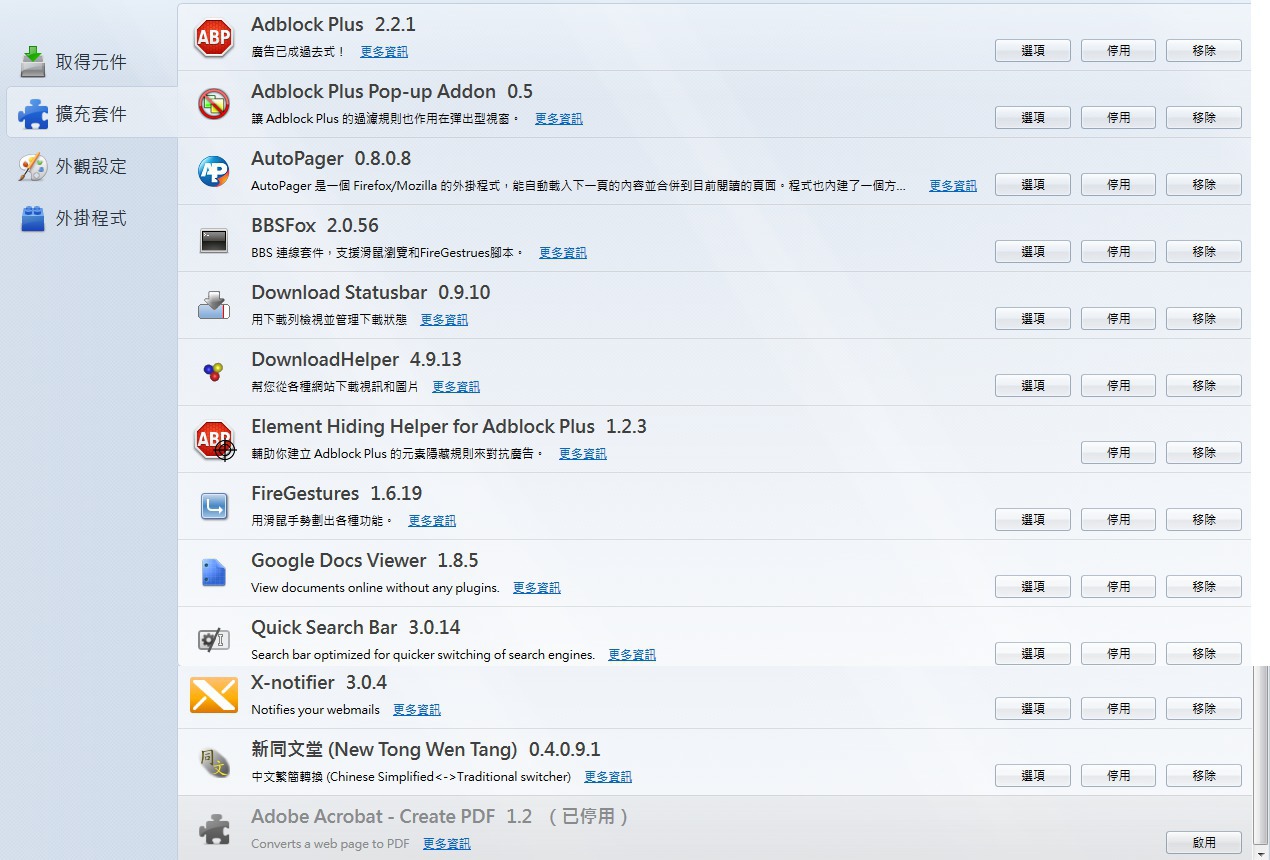Image resolution: width=1270 pixels, height=860 pixels.
Task: Open 選項 for Google Docs Viewer
Action: 1033,587
